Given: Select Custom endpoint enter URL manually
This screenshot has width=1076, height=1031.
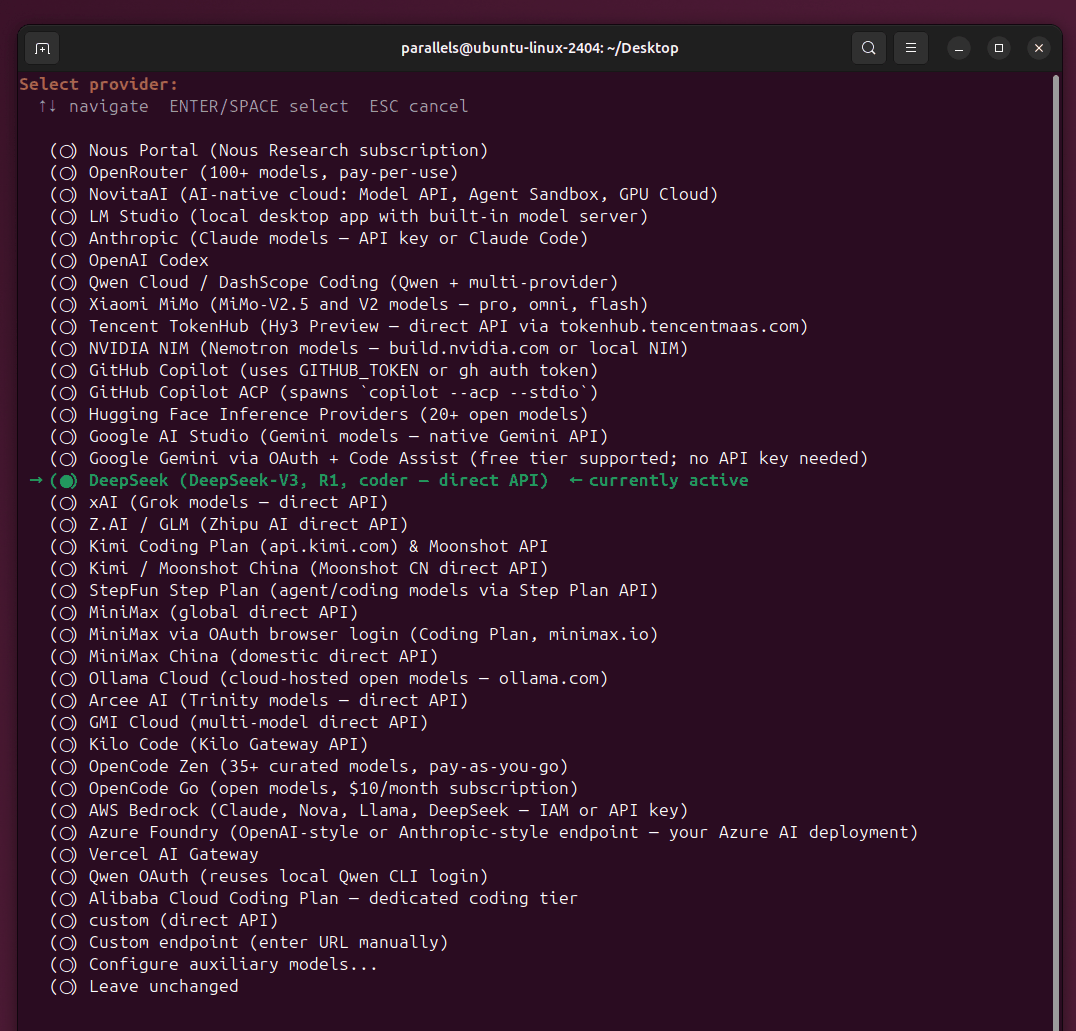Looking at the screenshot, I should 248,941.
